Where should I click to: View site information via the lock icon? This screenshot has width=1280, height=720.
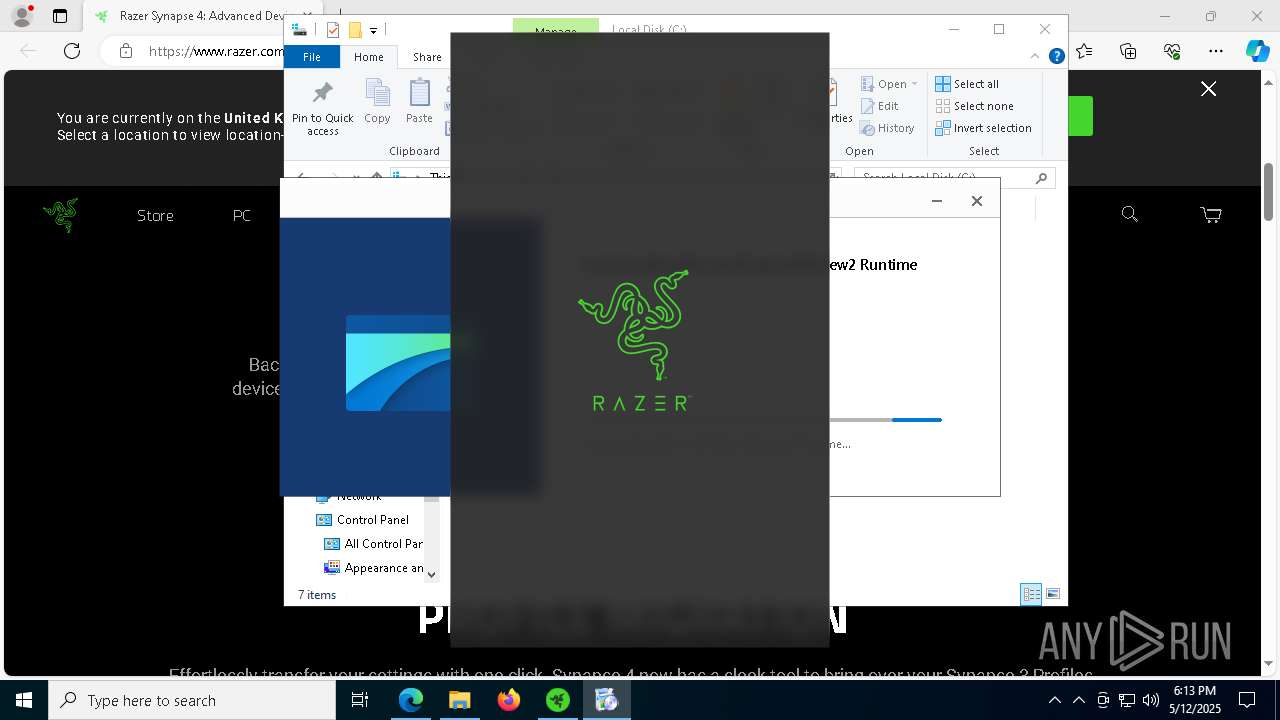[x=125, y=51]
